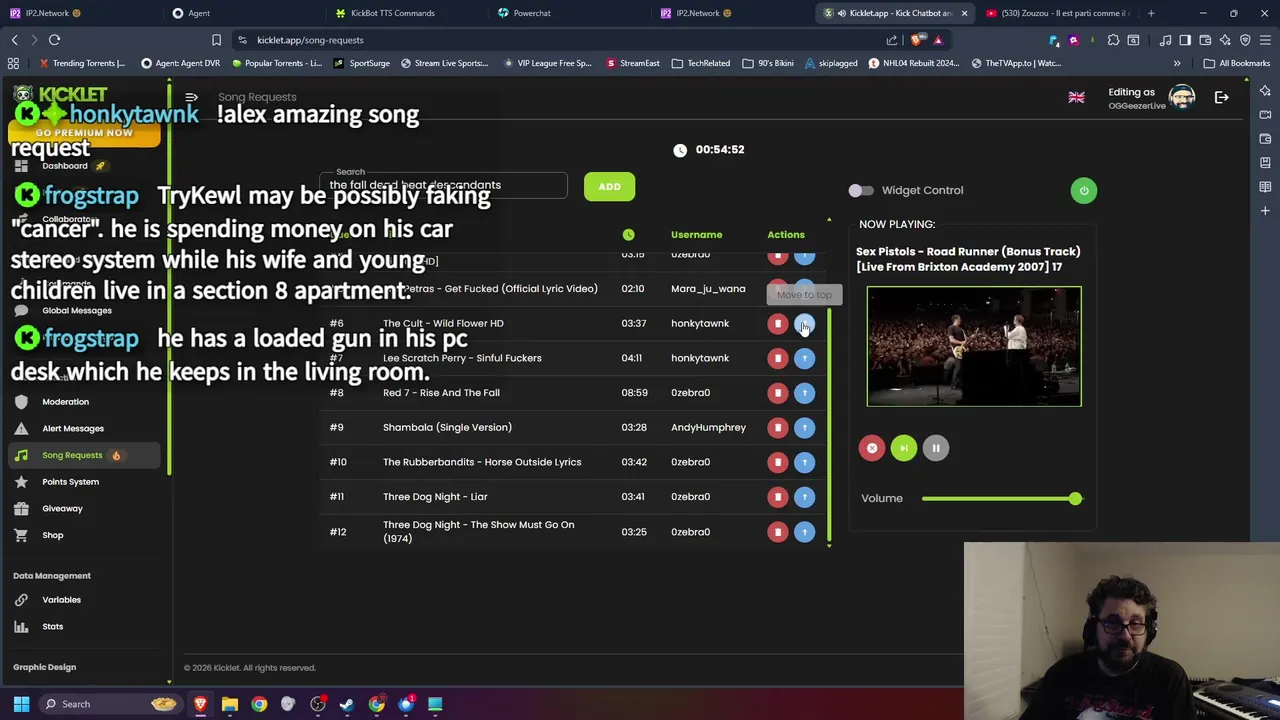Open Giveaway in sidebar

(62, 508)
